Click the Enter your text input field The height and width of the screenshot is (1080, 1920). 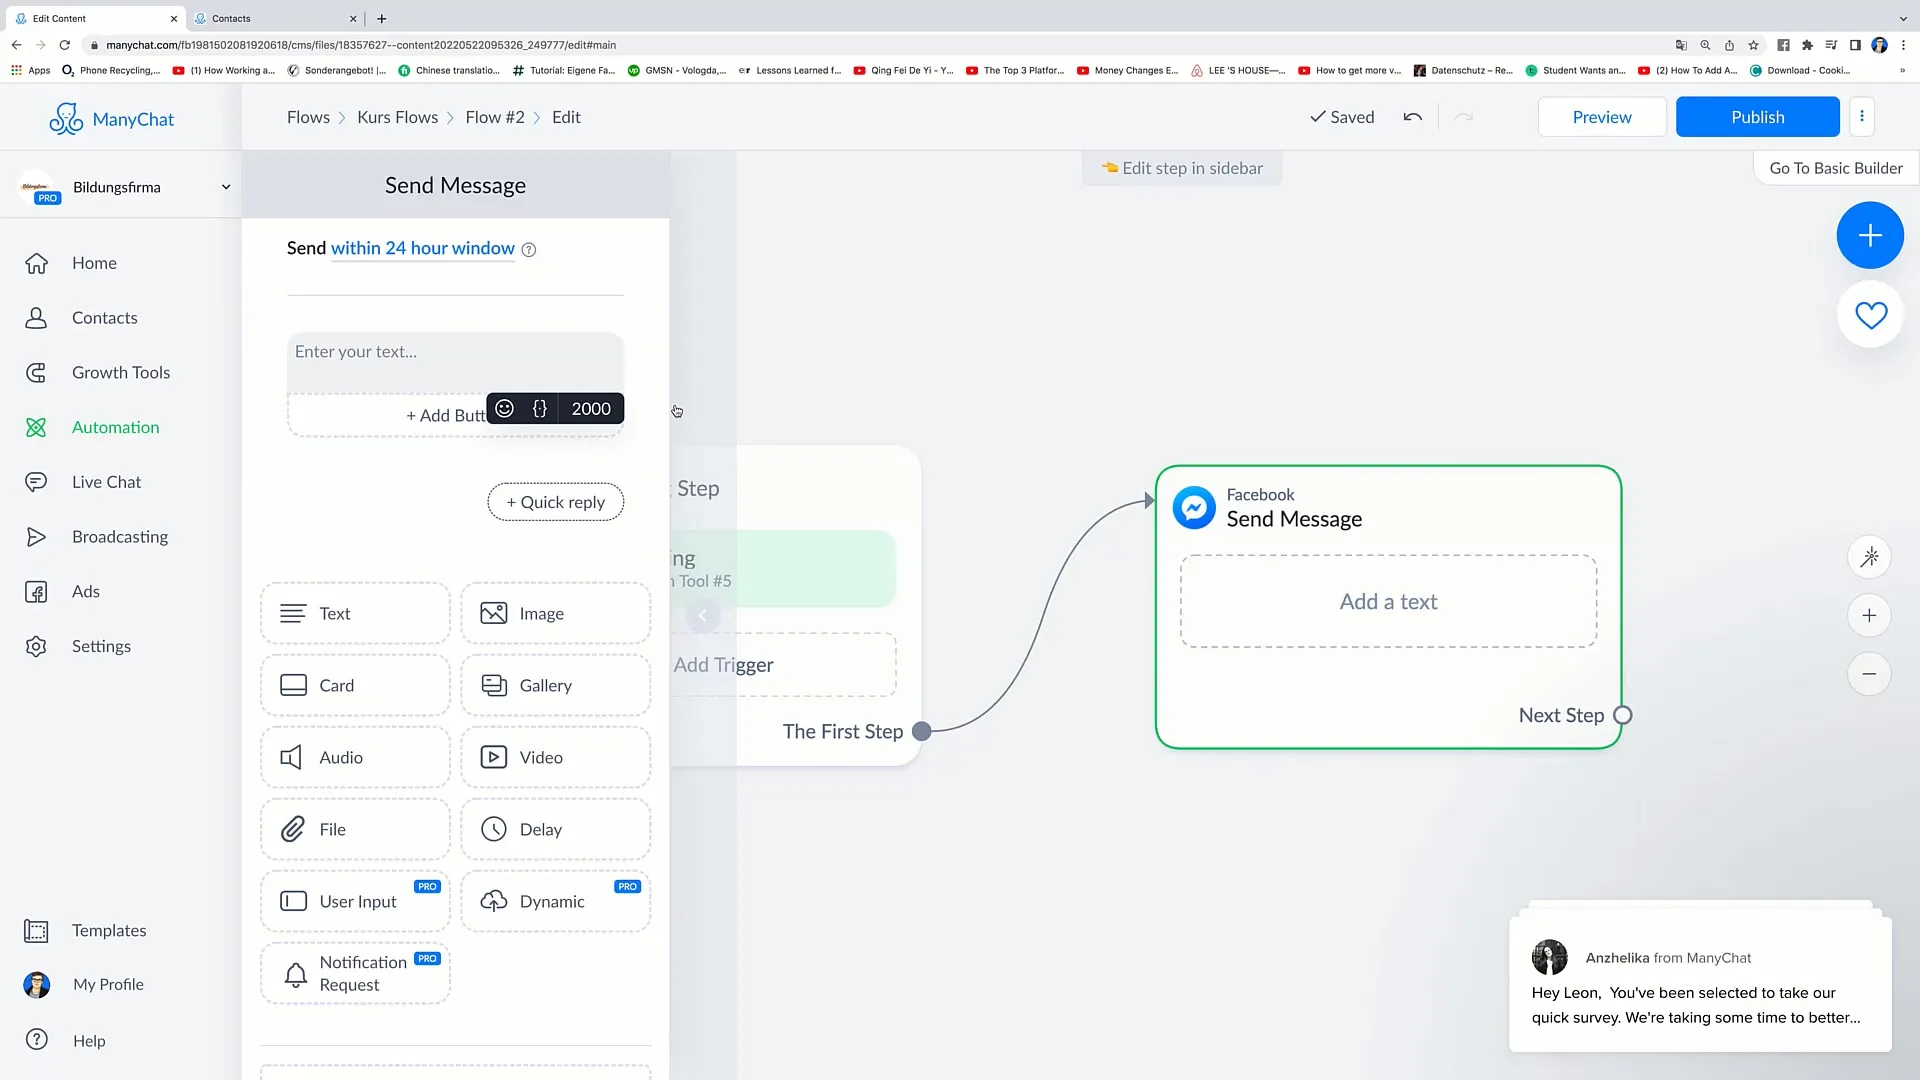coord(455,351)
